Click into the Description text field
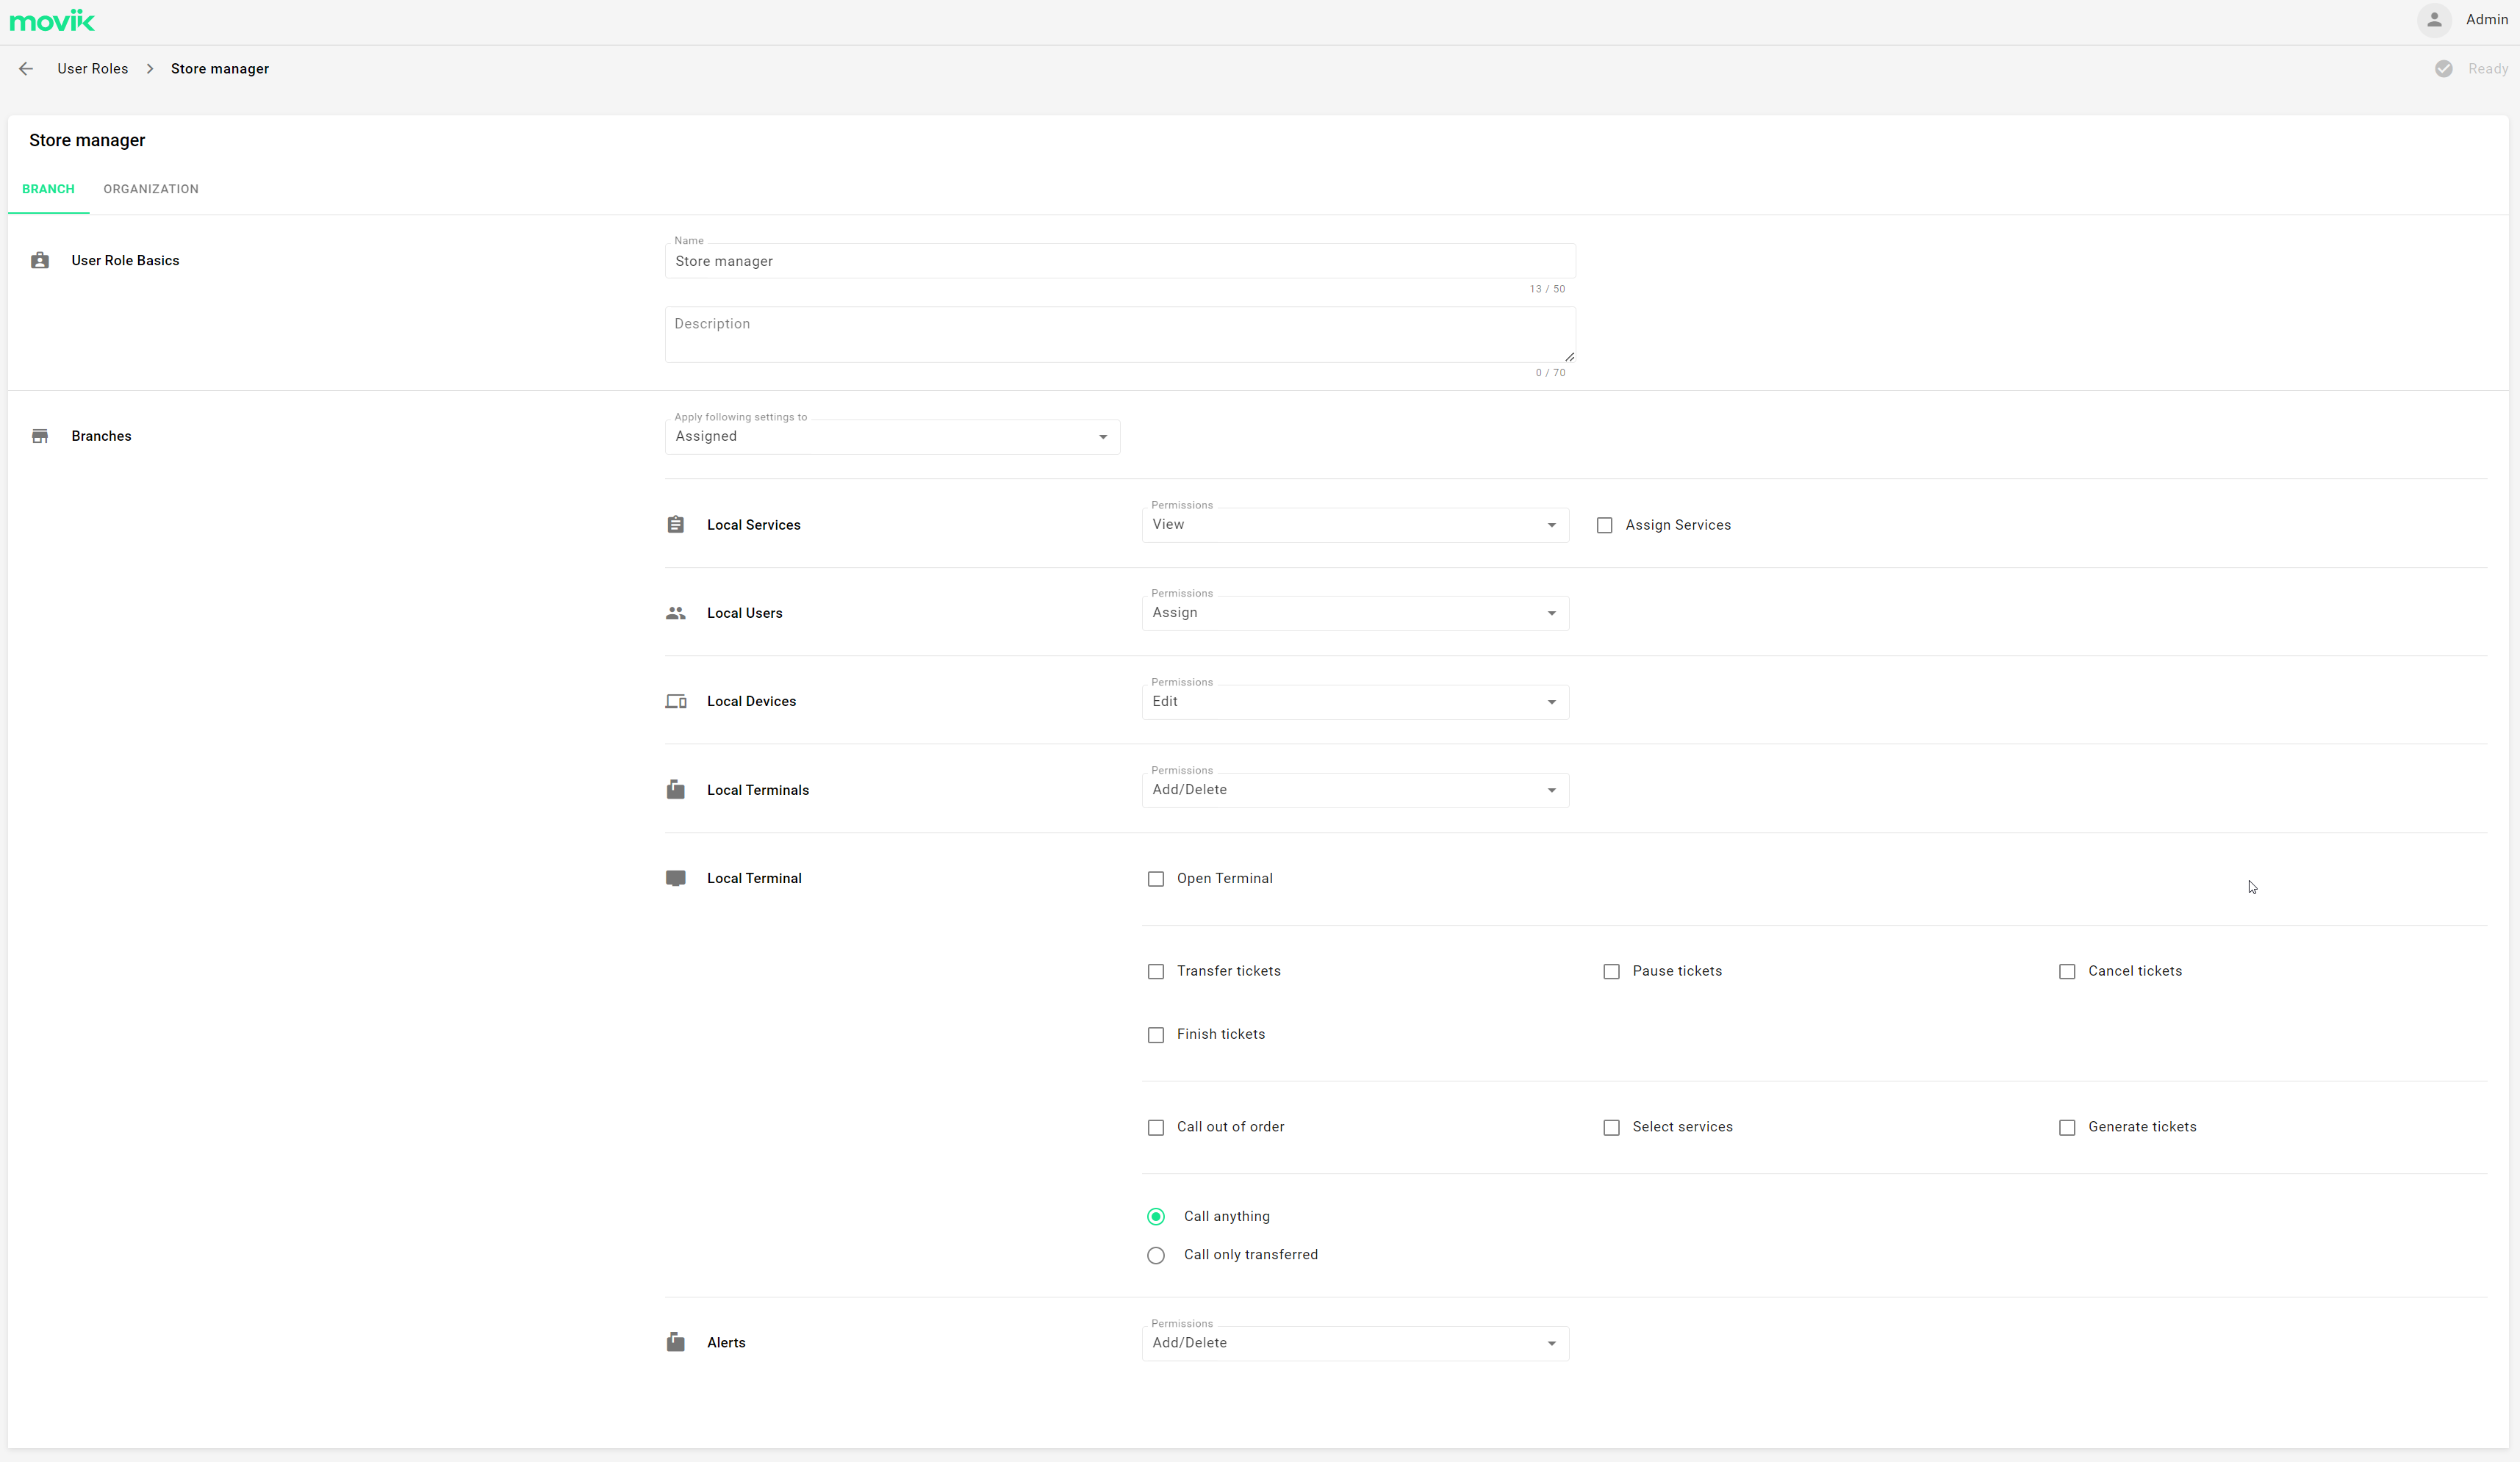The image size is (2520, 1462). point(1119,335)
